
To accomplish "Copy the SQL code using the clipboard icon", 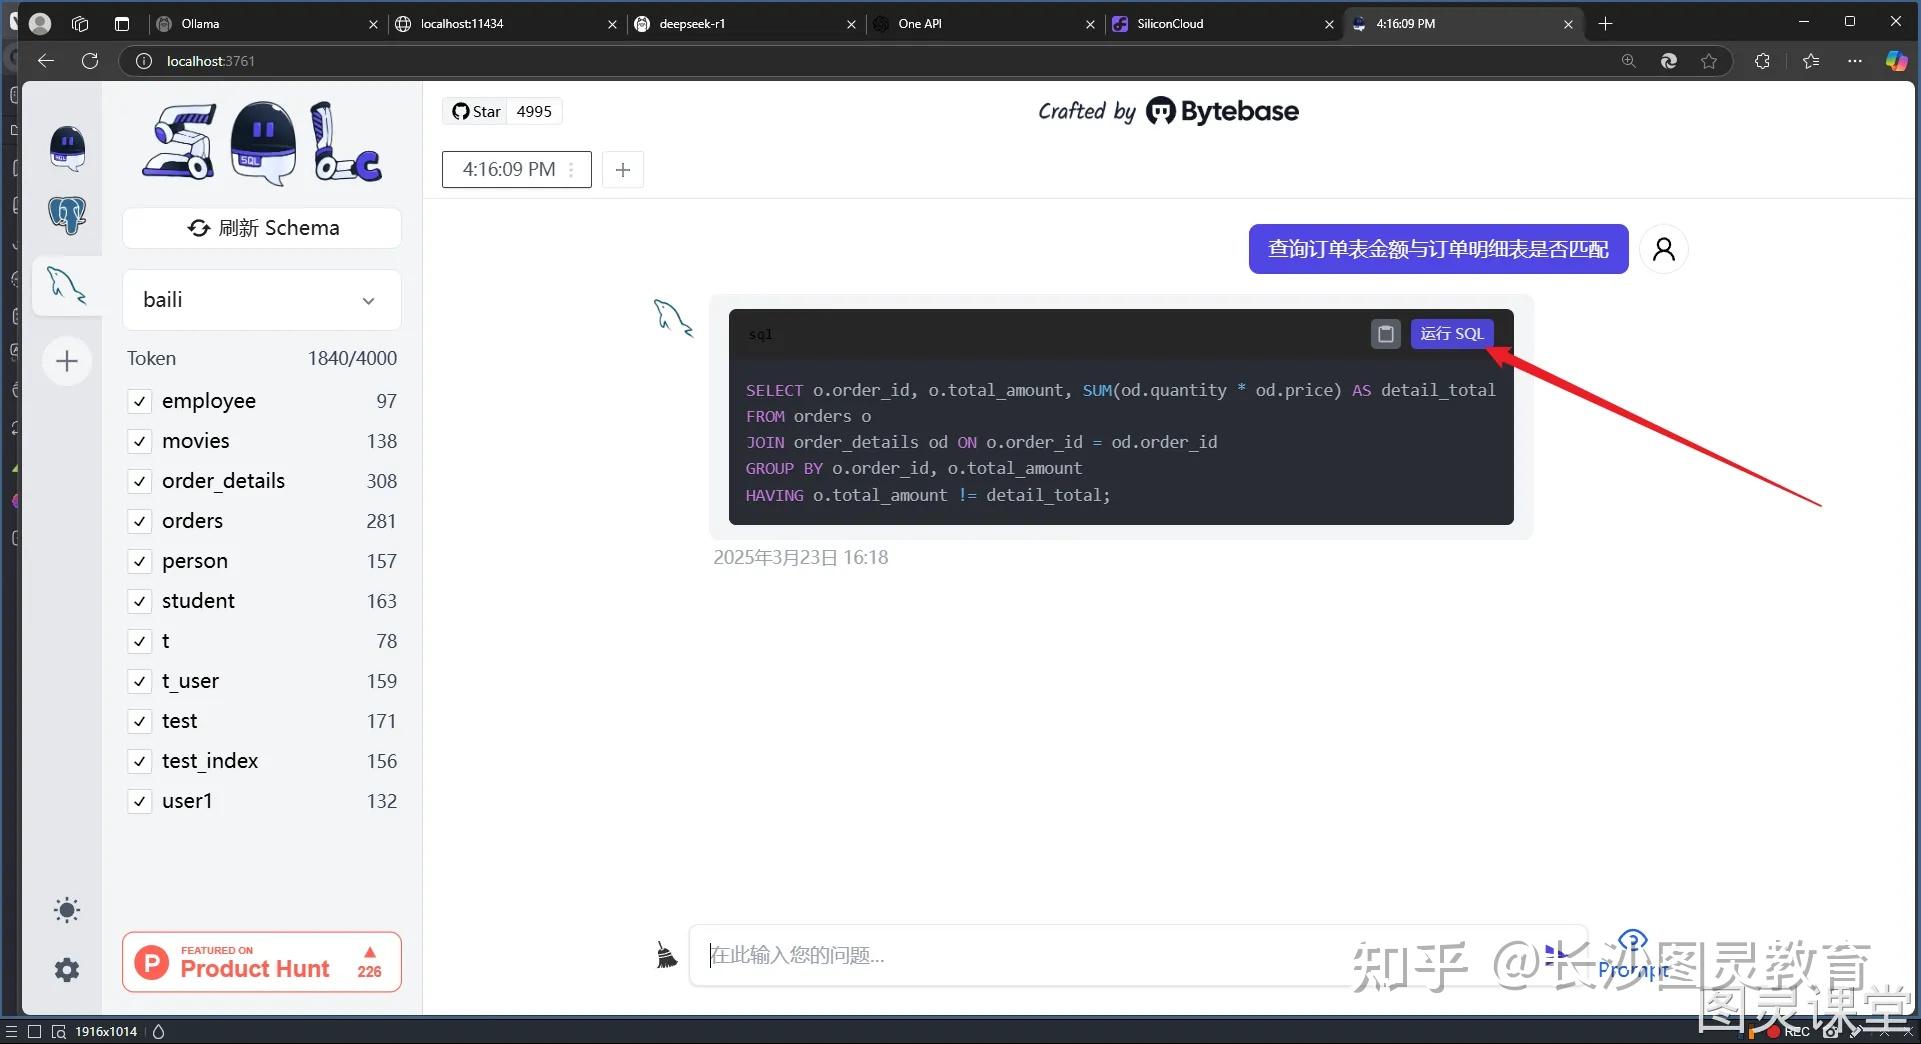I will click(1384, 334).
